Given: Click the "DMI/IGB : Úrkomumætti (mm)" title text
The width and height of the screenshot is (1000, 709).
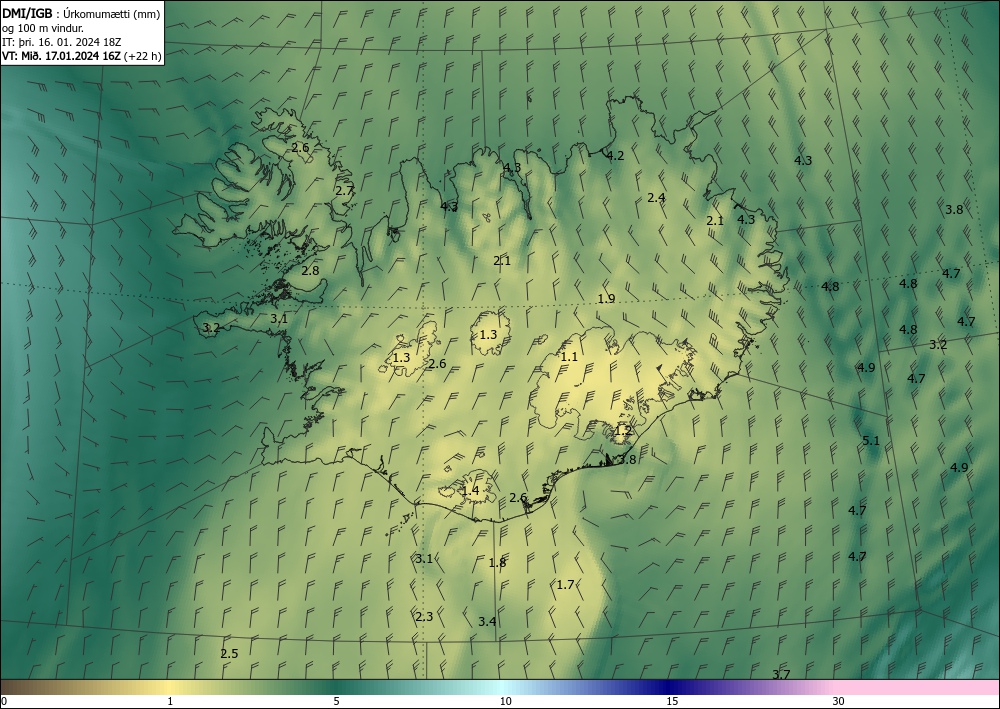Looking at the screenshot, I should click(82, 14).
